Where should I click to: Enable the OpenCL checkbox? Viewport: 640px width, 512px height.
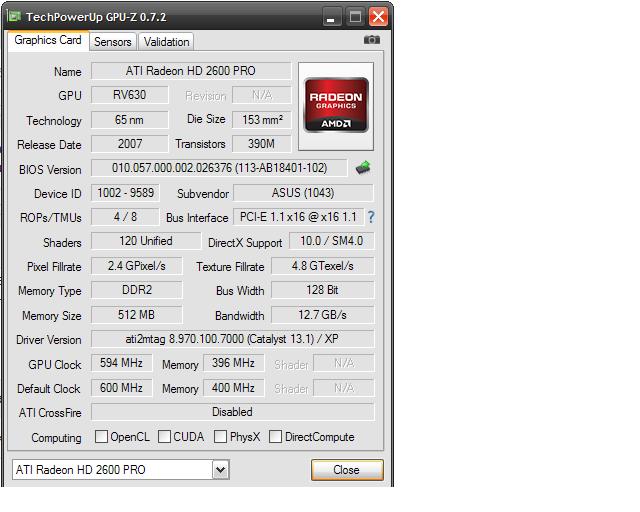(x=101, y=436)
